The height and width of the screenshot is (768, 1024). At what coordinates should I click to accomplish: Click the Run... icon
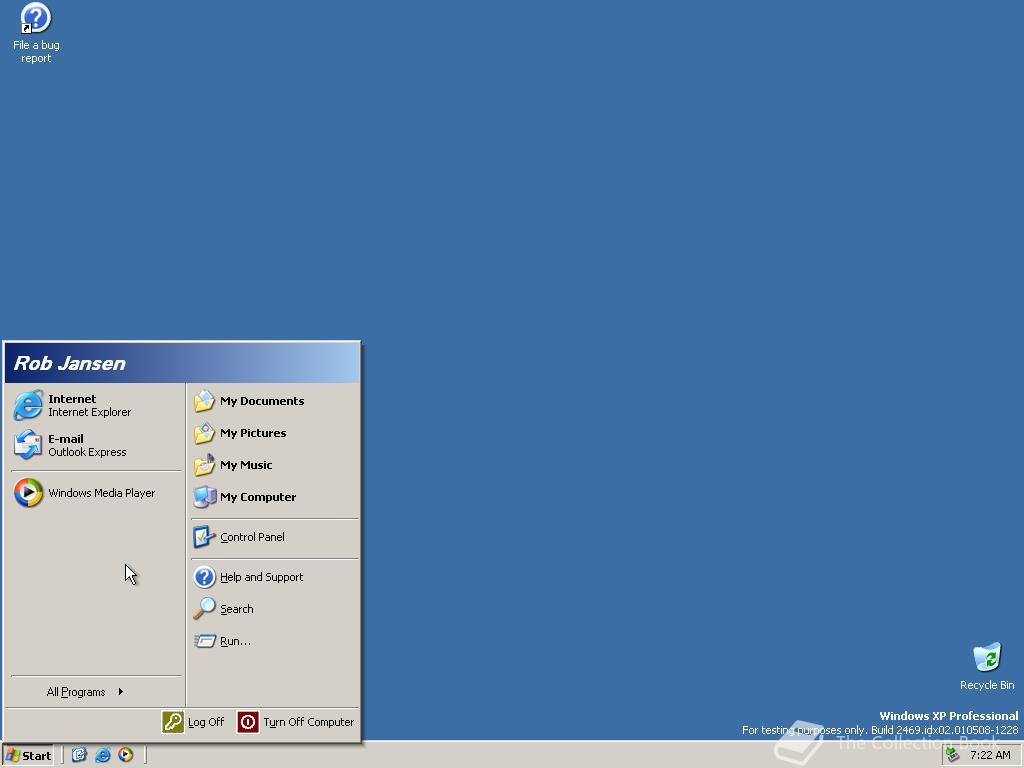point(204,641)
